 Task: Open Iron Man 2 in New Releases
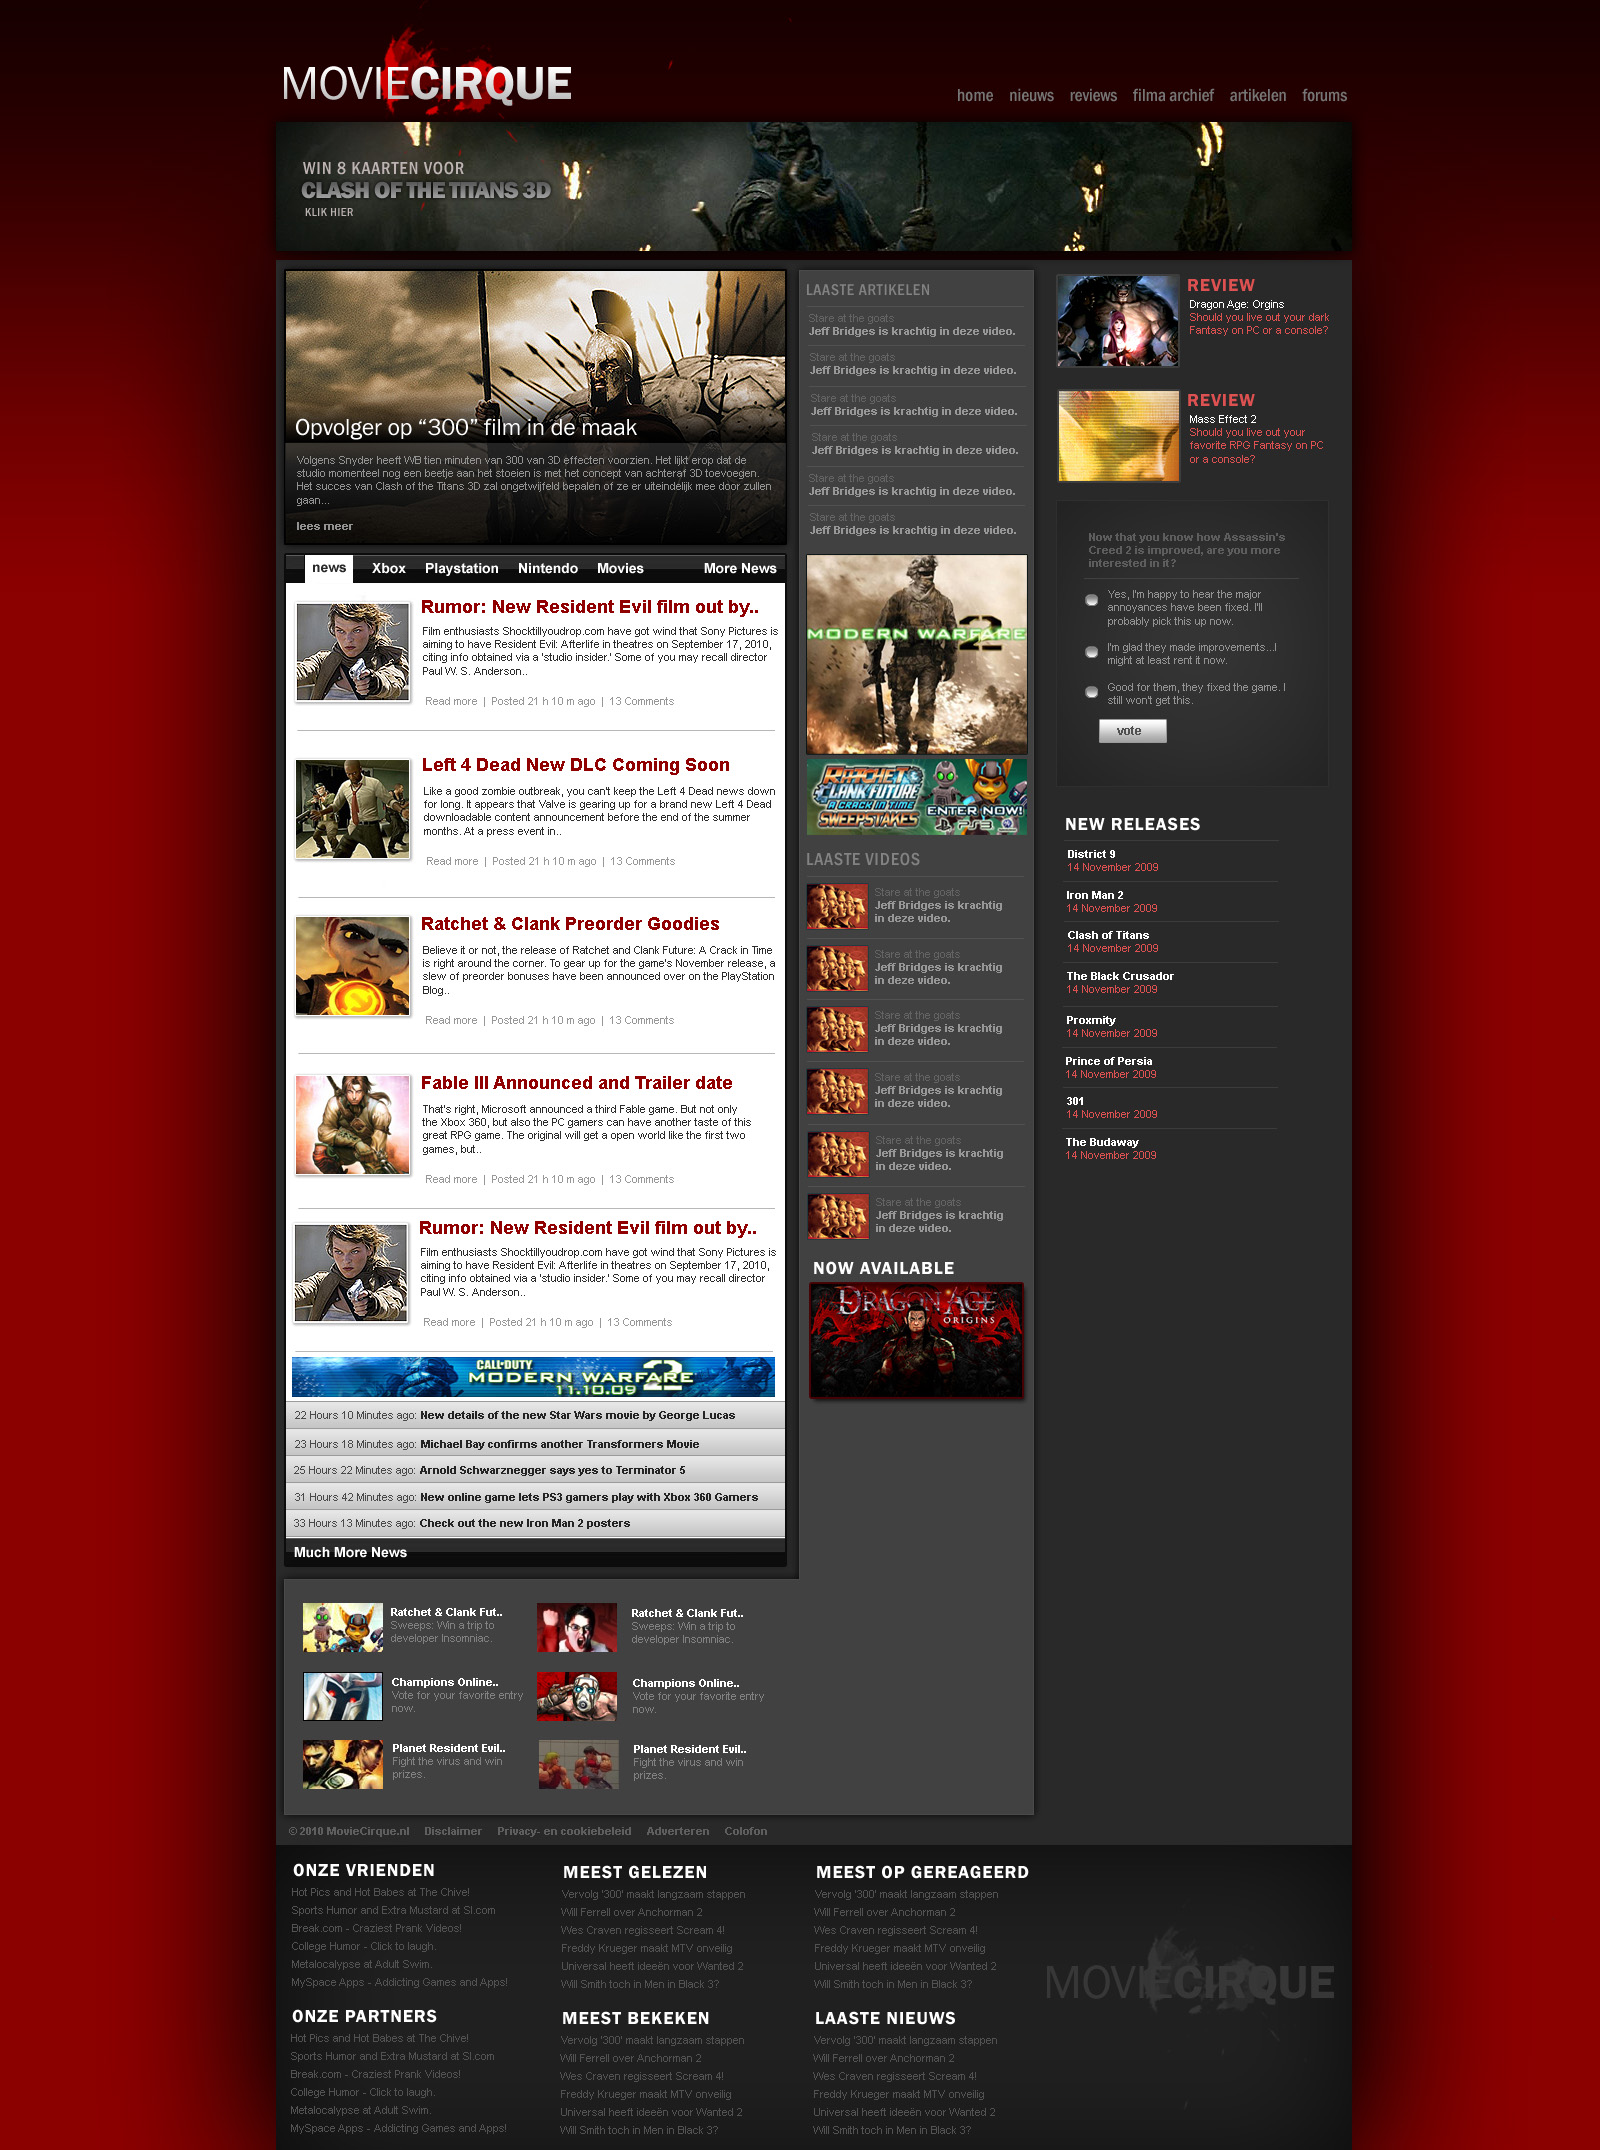(x=1095, y=895)
